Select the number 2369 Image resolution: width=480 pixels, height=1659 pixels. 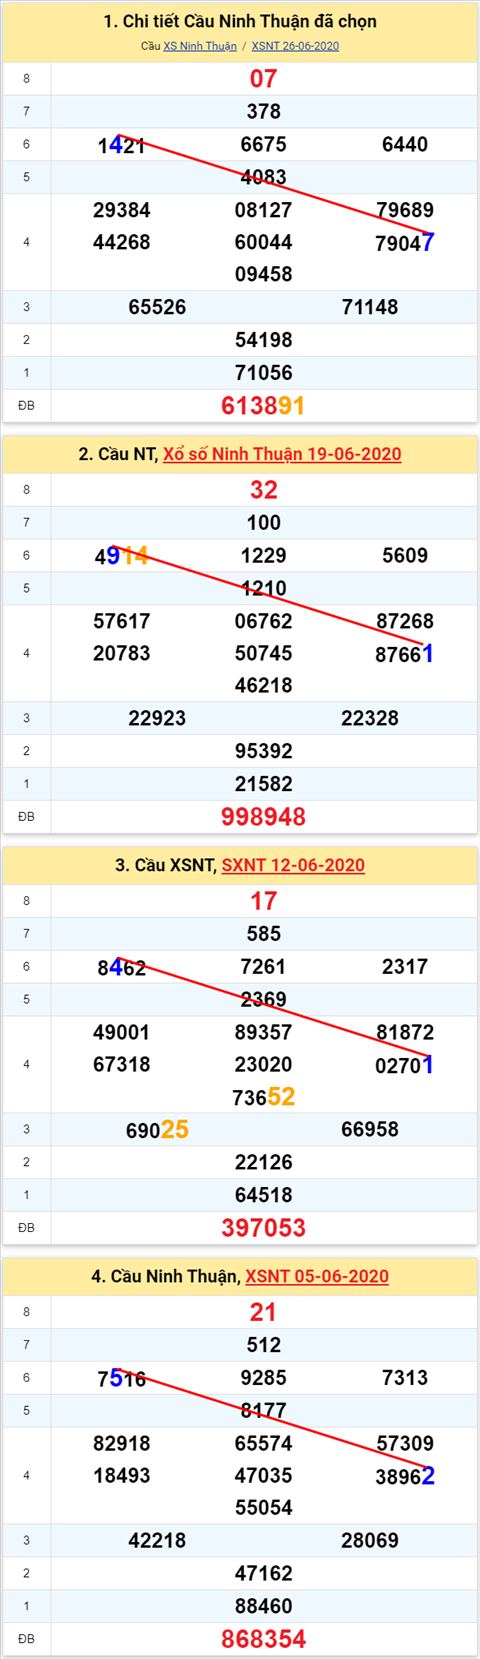(x=264, y=999)
